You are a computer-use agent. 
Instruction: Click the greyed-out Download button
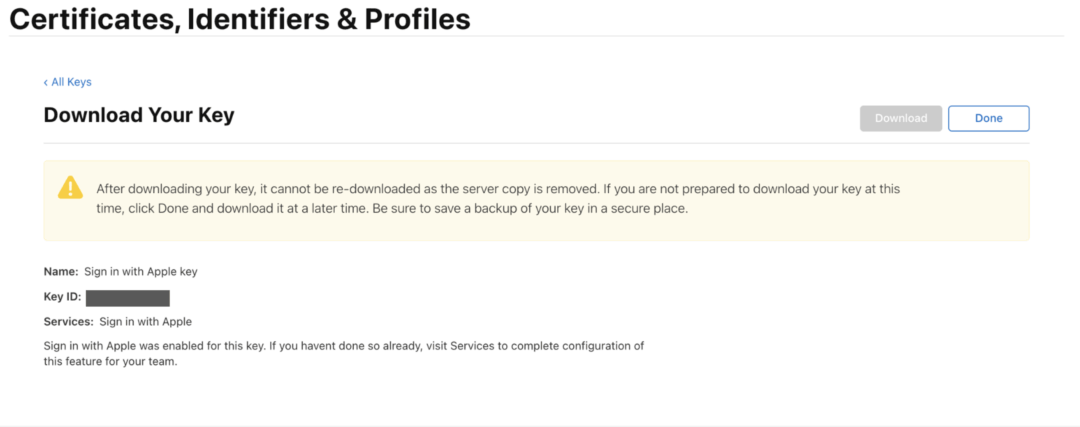pos(901,118)
